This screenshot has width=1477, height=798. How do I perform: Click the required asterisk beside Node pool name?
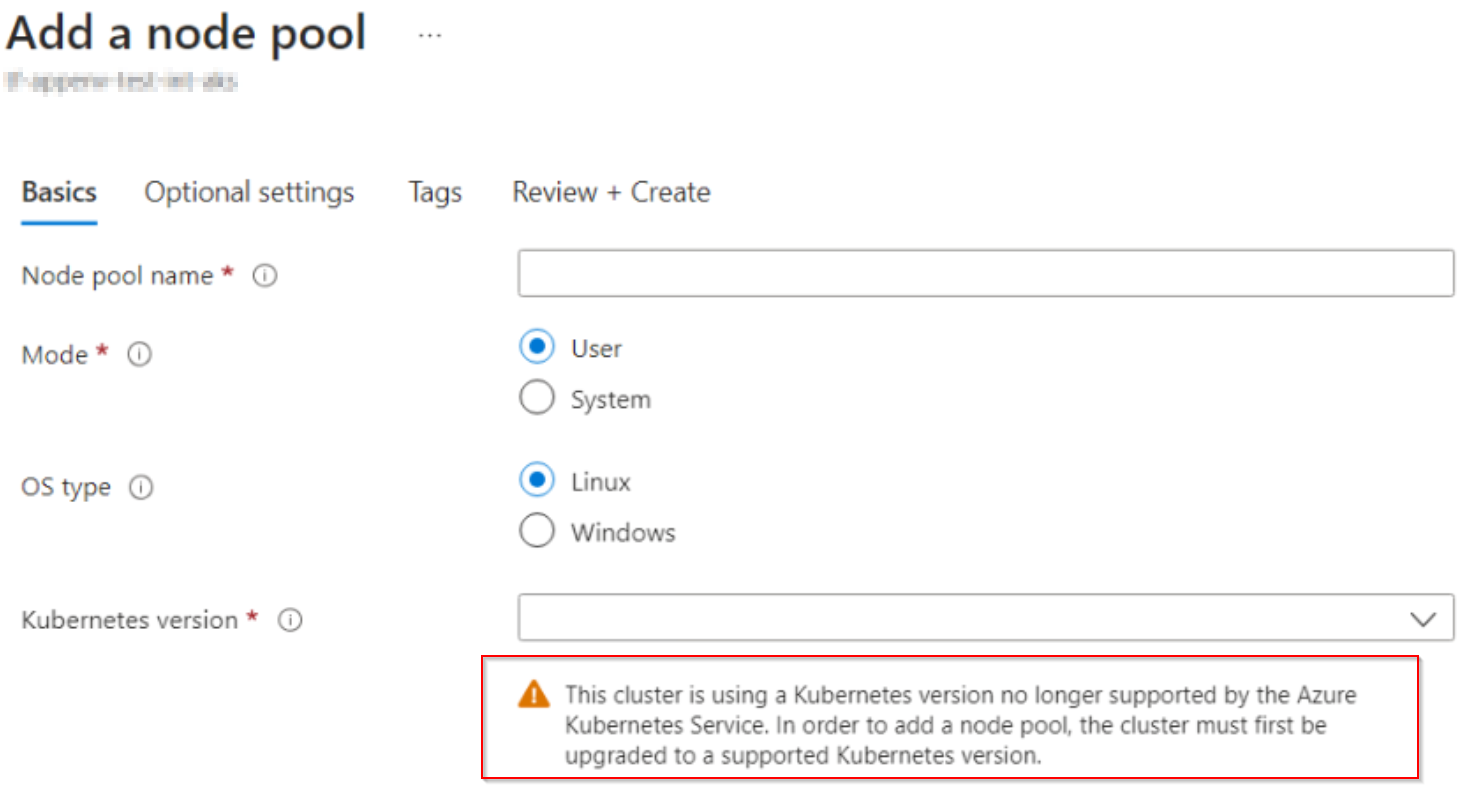click(x=227, y=271)
